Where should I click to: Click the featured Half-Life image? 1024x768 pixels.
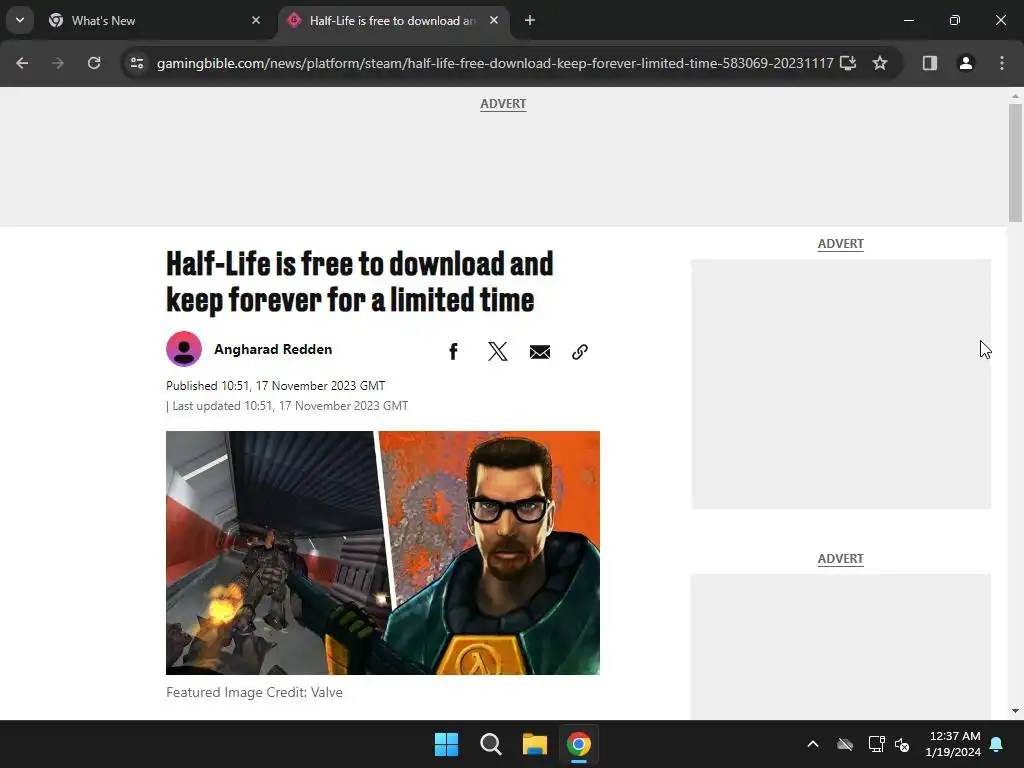click(x=383, y=552)
